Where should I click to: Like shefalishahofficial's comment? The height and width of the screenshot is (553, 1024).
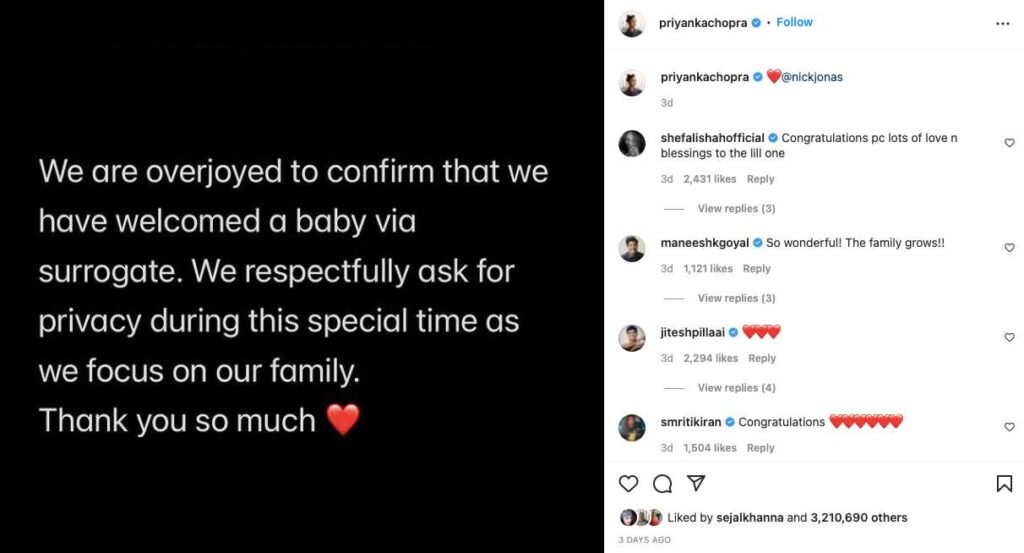[x=1009, y=144]
